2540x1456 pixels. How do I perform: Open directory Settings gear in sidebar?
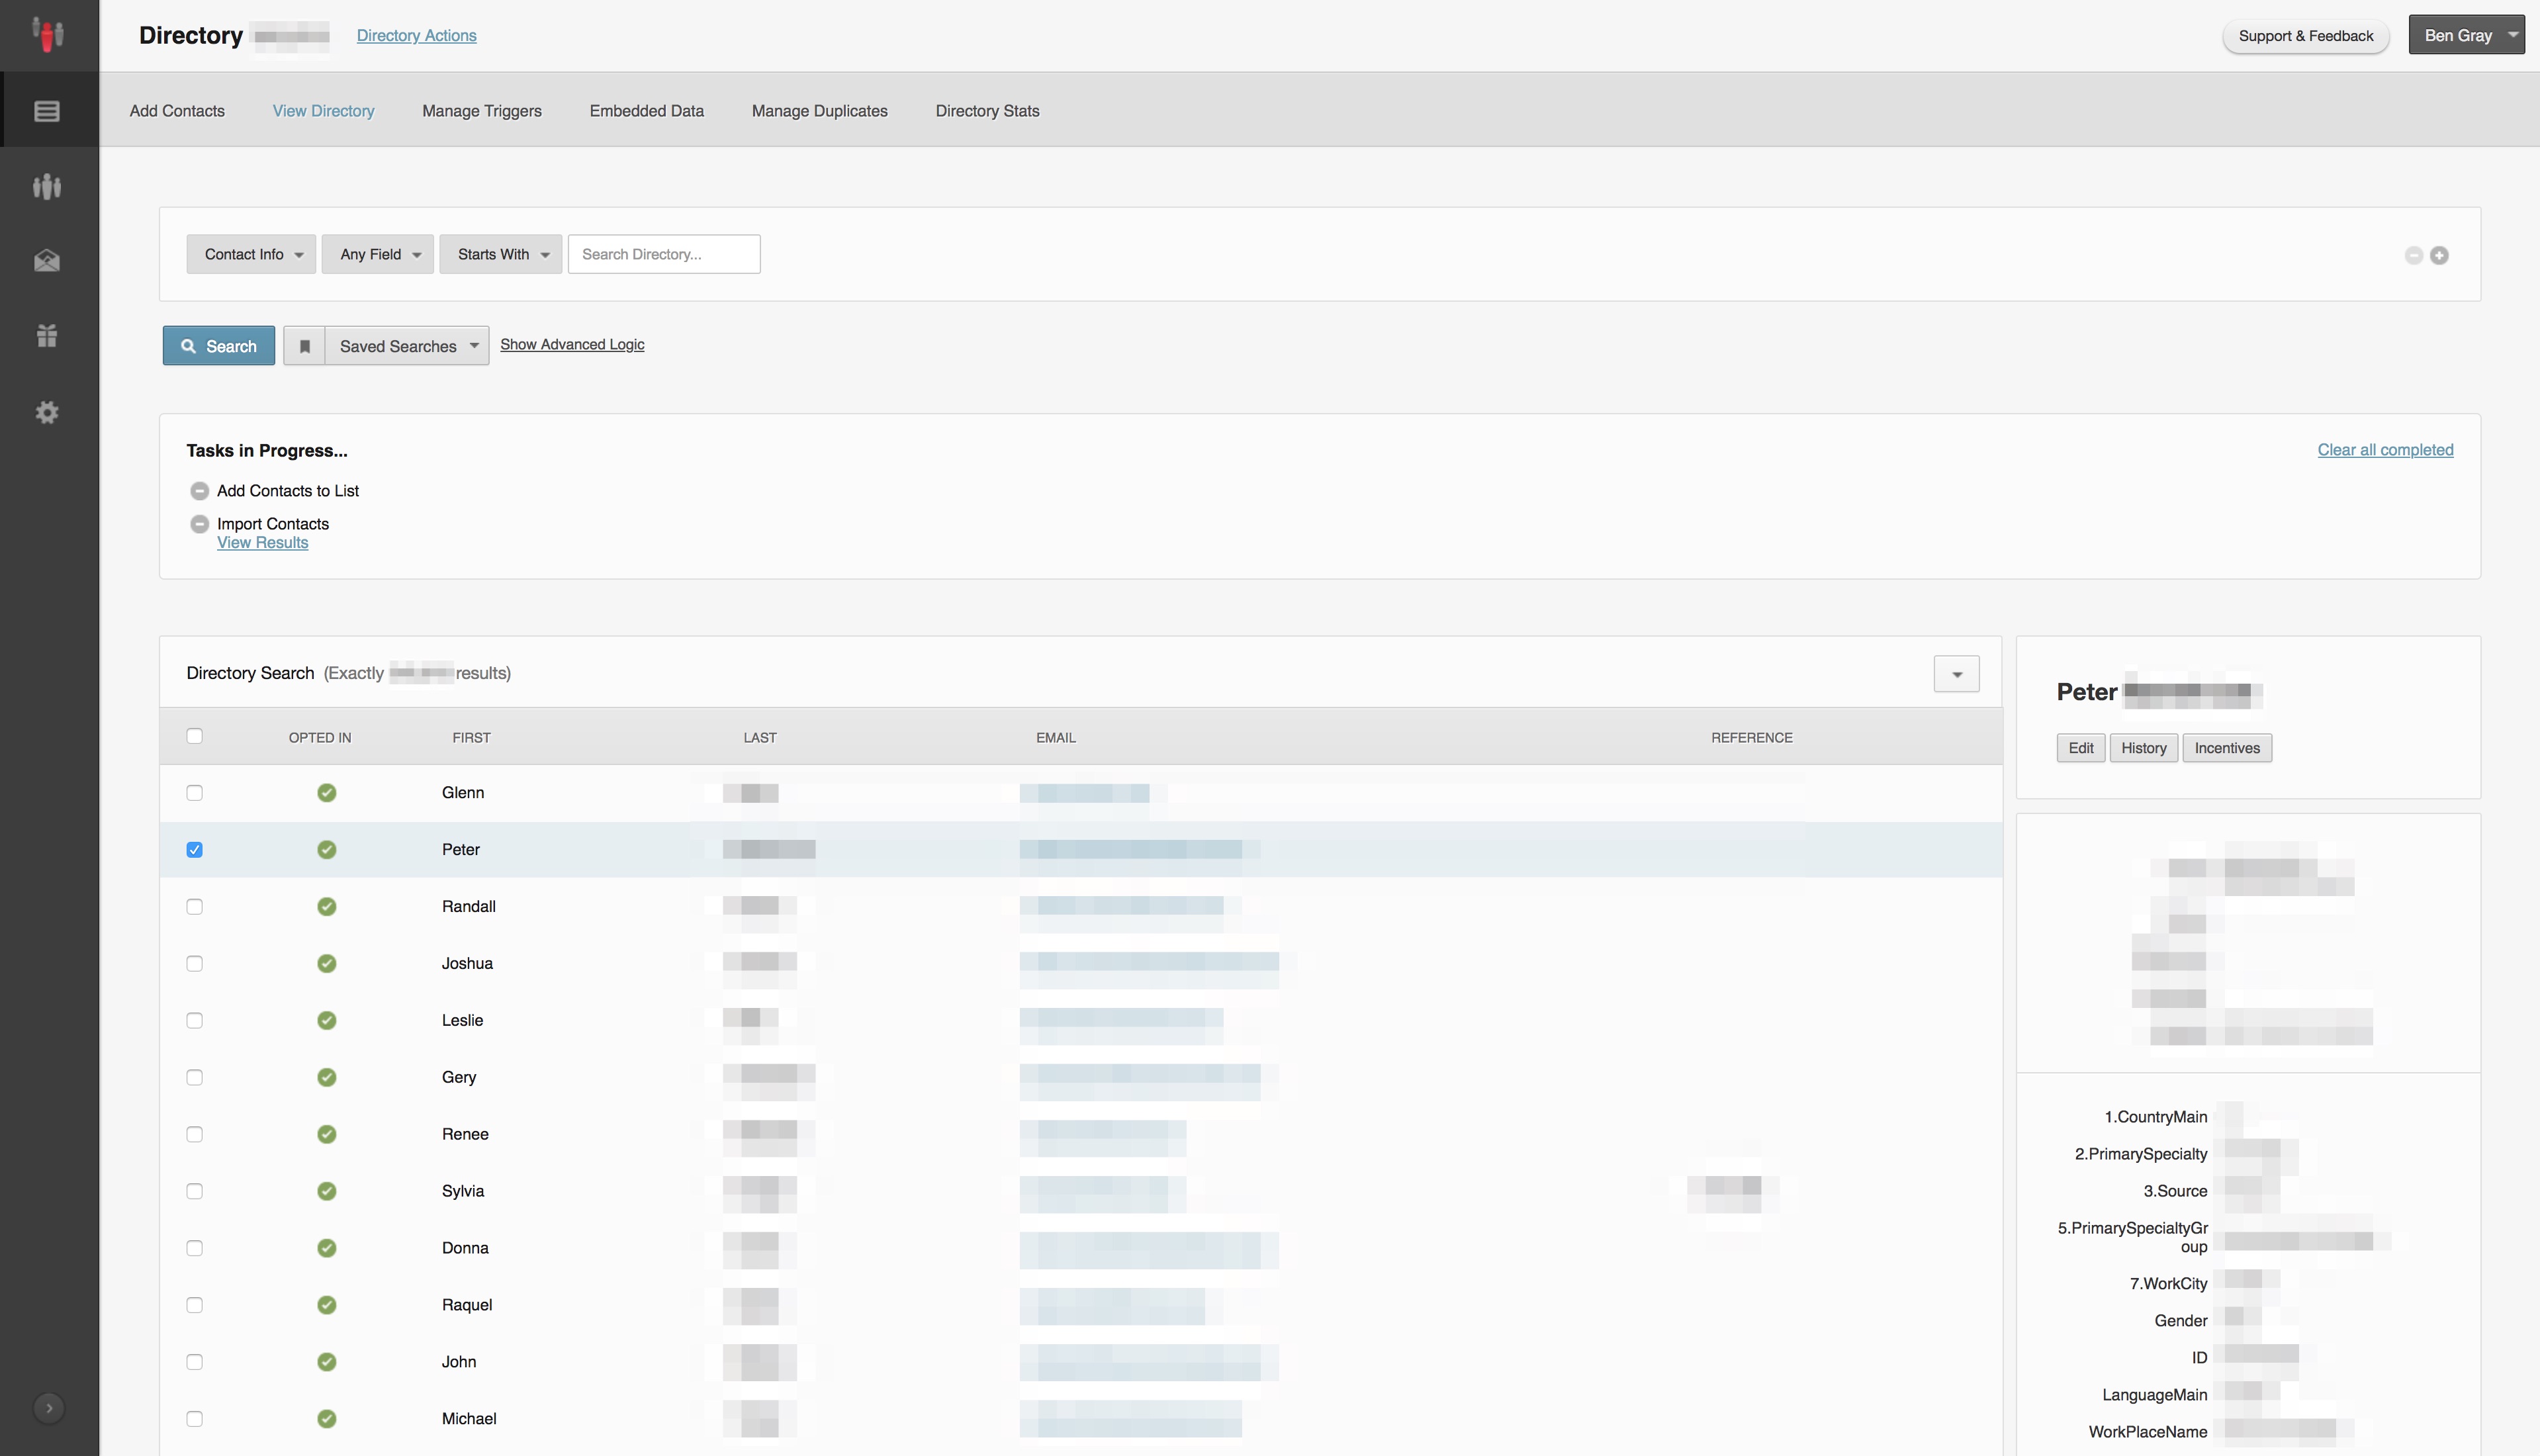[47, 412]
